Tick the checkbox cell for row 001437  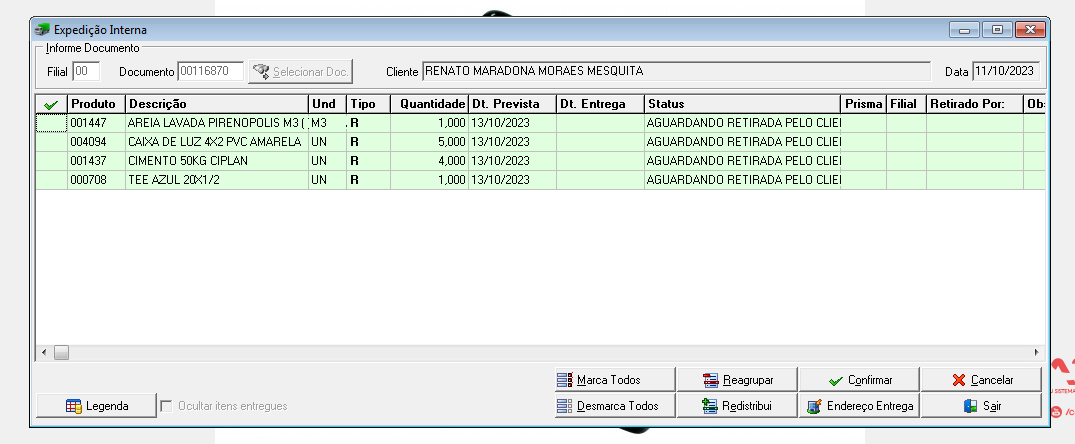coord(51,161)
